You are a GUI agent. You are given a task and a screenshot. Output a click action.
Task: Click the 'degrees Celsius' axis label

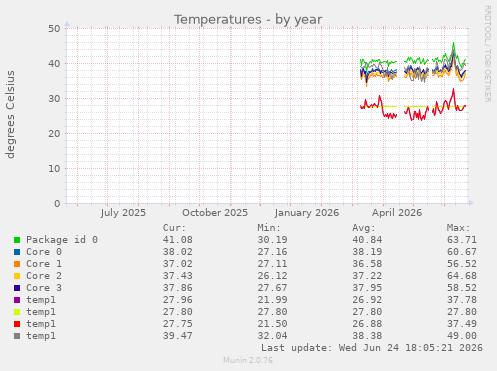10,114
